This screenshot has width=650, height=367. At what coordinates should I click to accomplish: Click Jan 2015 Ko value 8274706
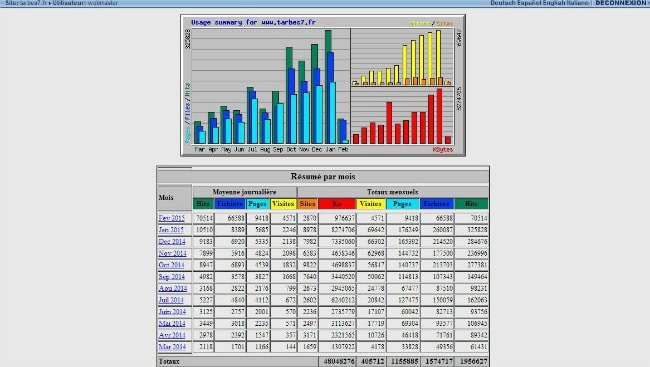(343, 230)
